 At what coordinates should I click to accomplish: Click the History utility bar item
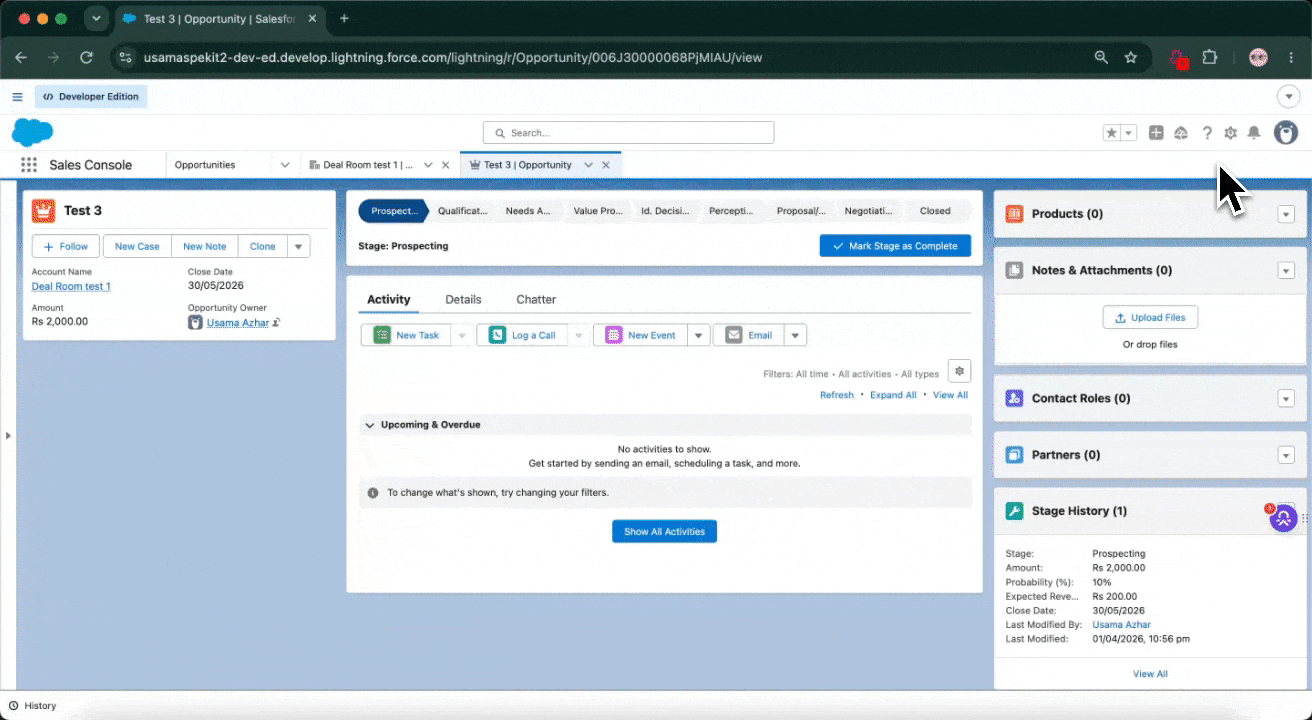(33, 706)
